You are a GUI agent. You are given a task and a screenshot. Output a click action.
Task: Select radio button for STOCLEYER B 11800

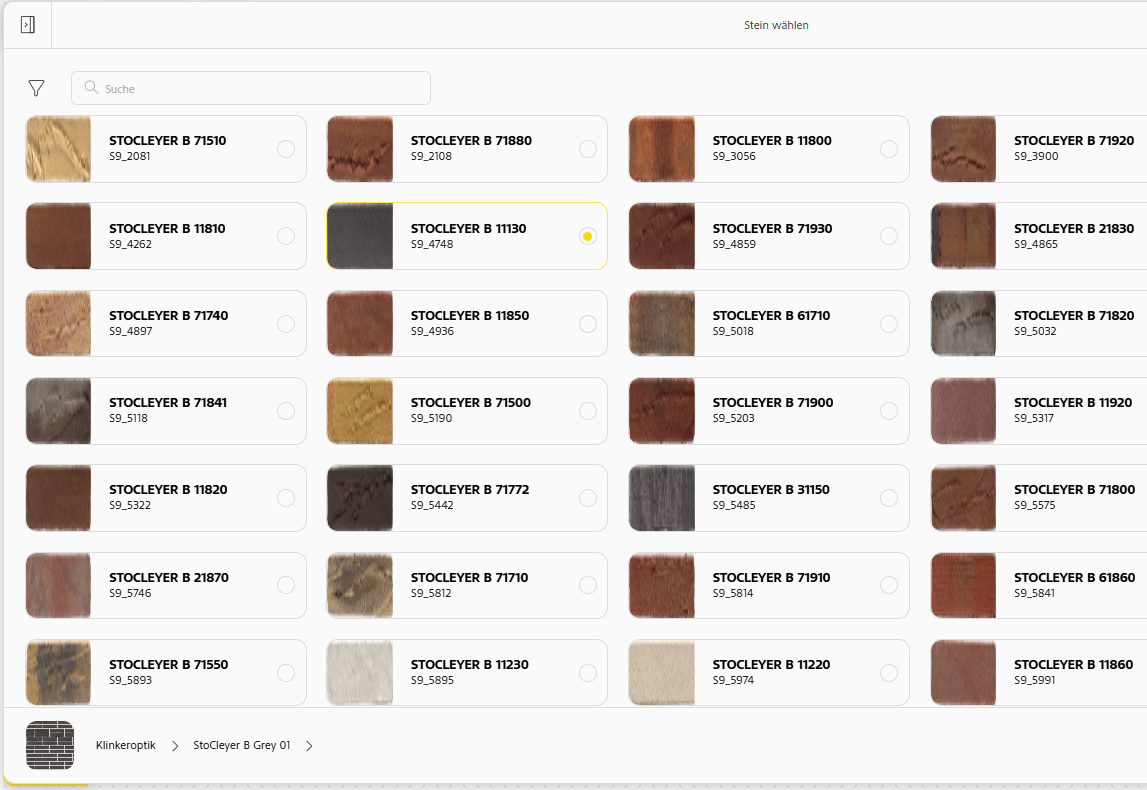click(889, 149)
